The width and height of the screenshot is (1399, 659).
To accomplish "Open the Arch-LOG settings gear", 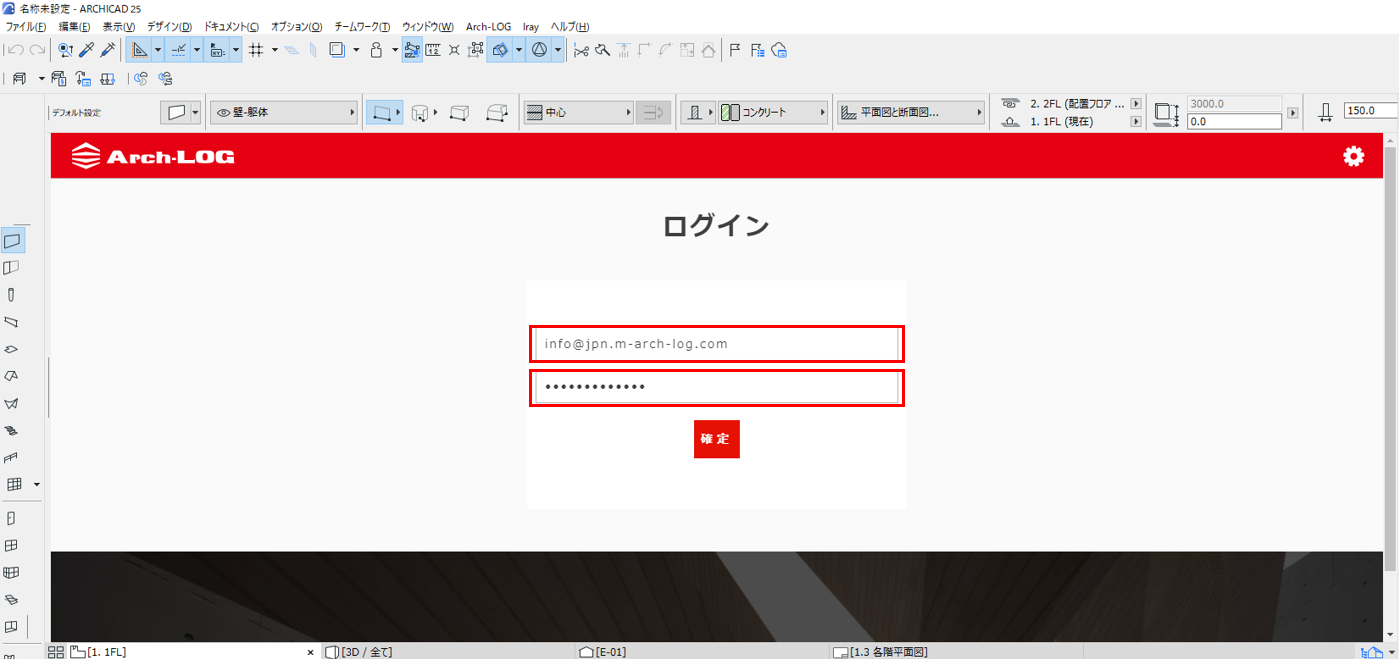I will pos(1353,156).
